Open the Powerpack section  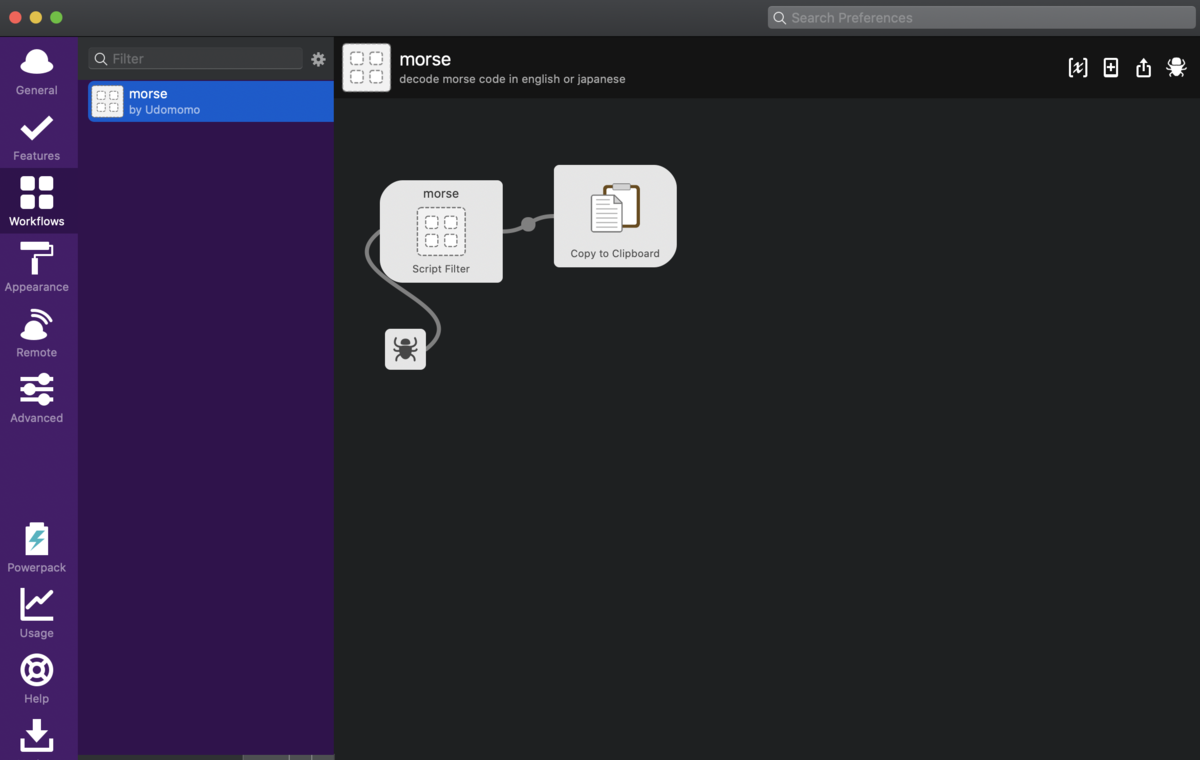[37, 548]
